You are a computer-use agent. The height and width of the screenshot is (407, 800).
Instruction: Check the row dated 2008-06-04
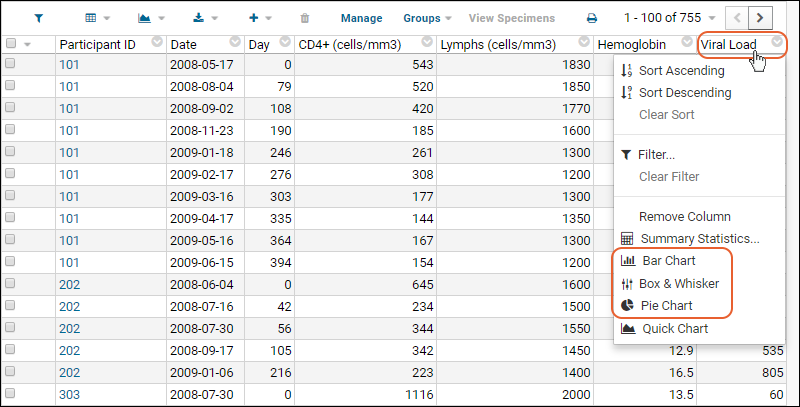click(10, 284)
